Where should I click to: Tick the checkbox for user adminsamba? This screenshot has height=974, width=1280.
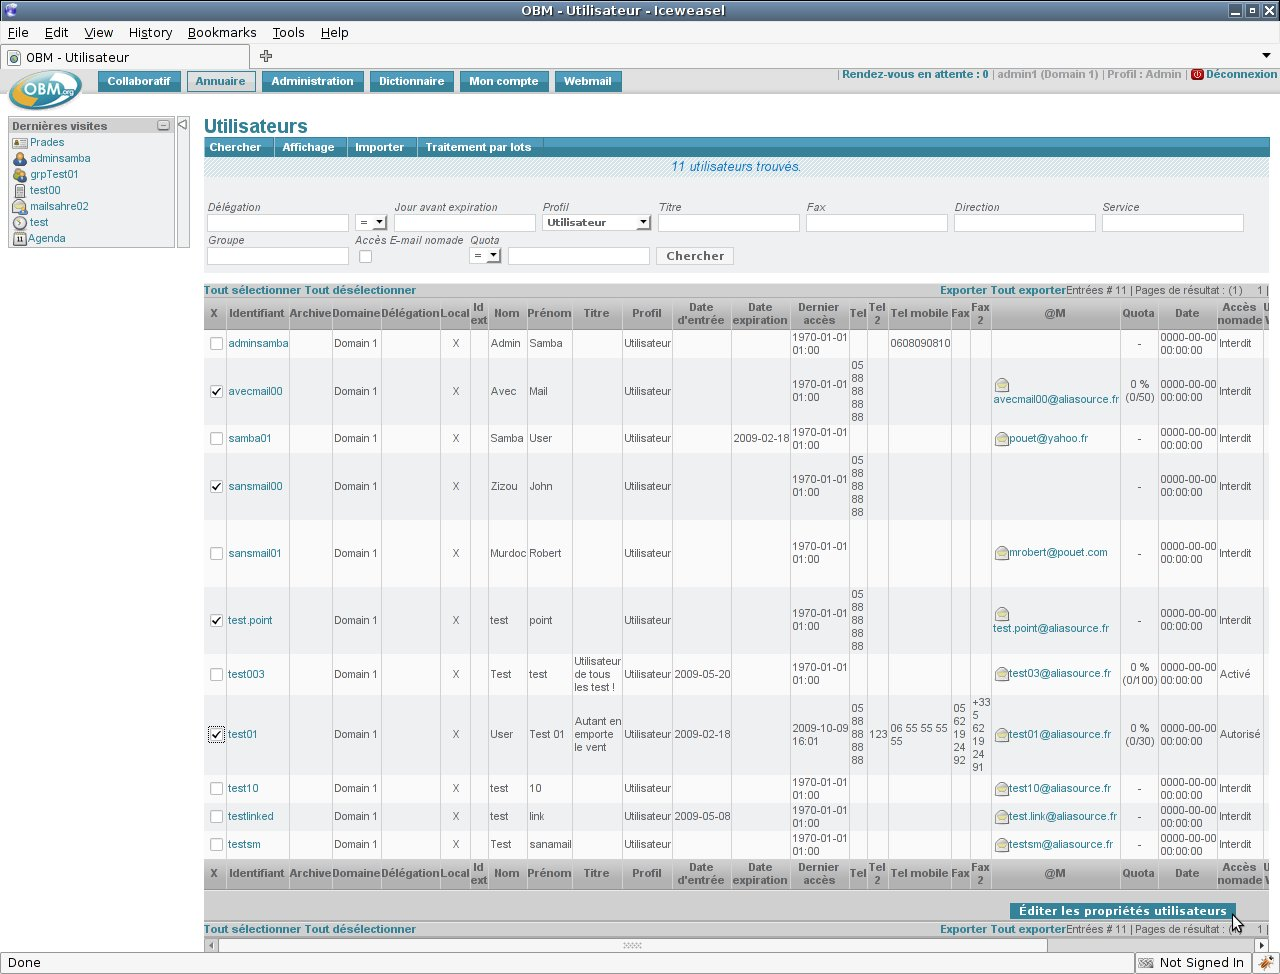tap(216, 344)
